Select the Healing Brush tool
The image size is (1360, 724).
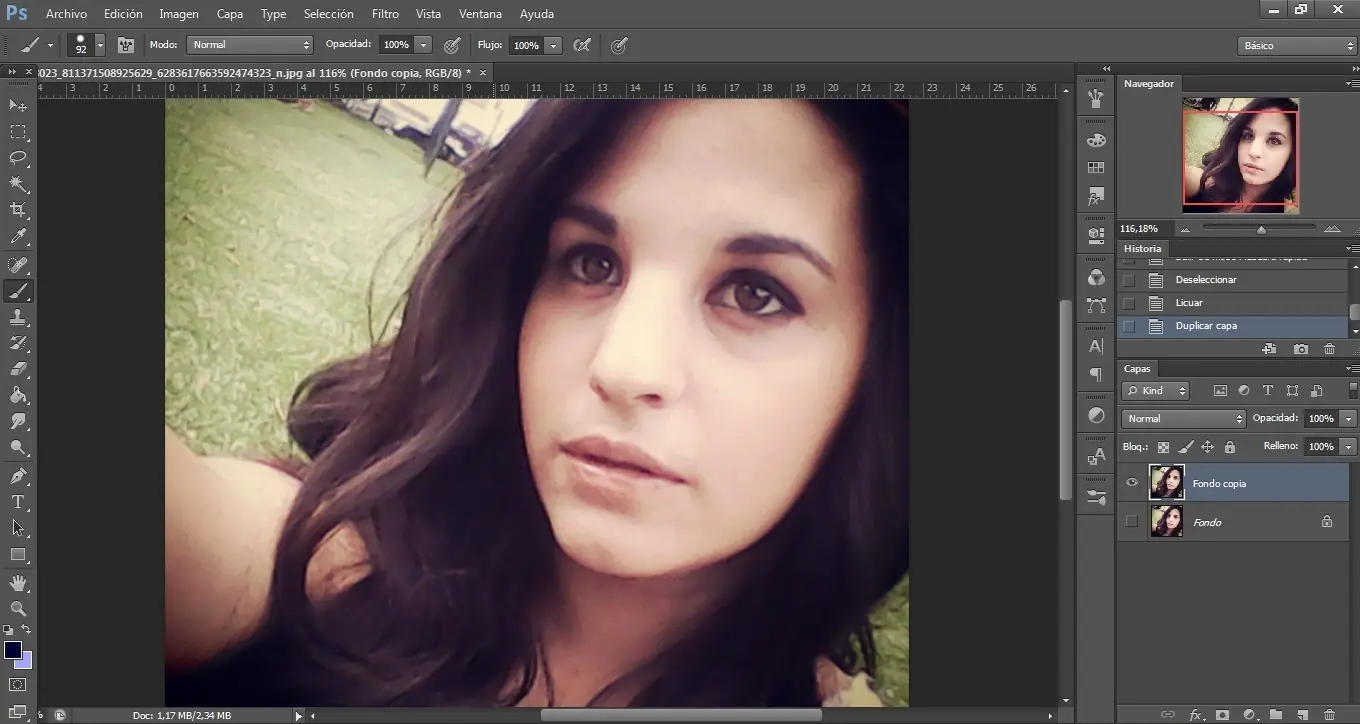pyautogui.click(x=18, y=265)
